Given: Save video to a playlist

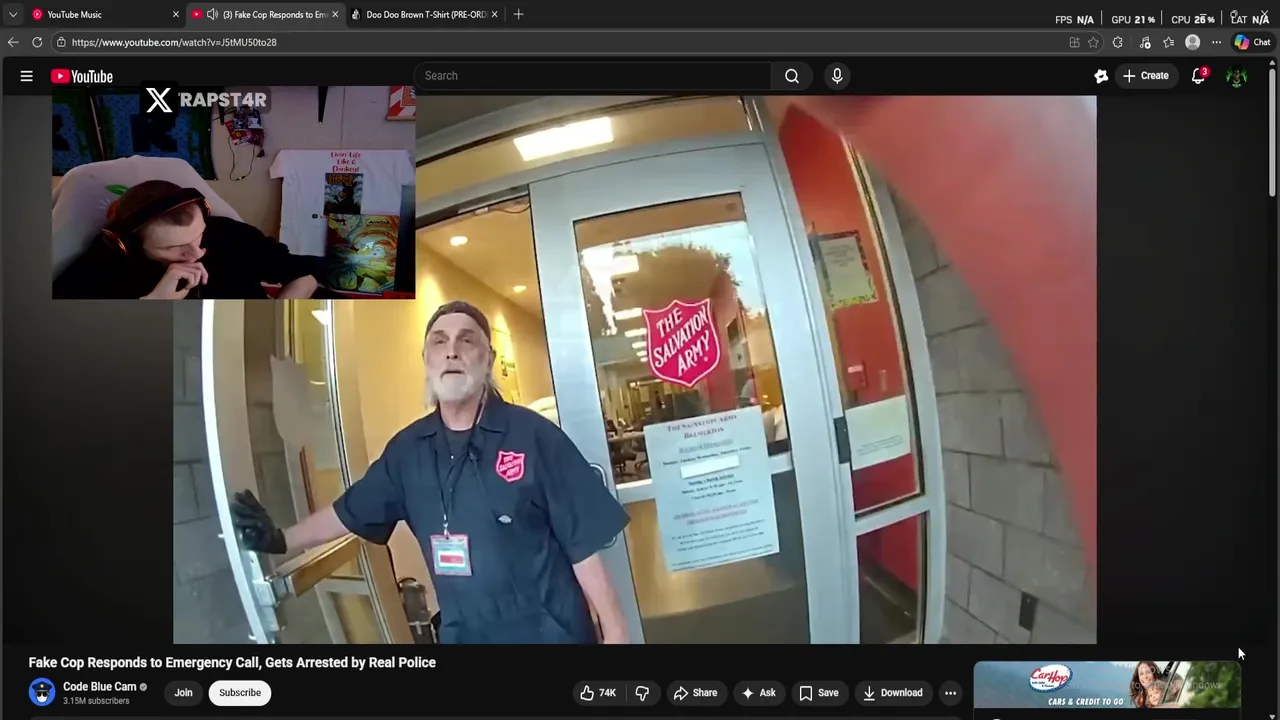Looking at the screenshot, I should (x=818, y=692).
